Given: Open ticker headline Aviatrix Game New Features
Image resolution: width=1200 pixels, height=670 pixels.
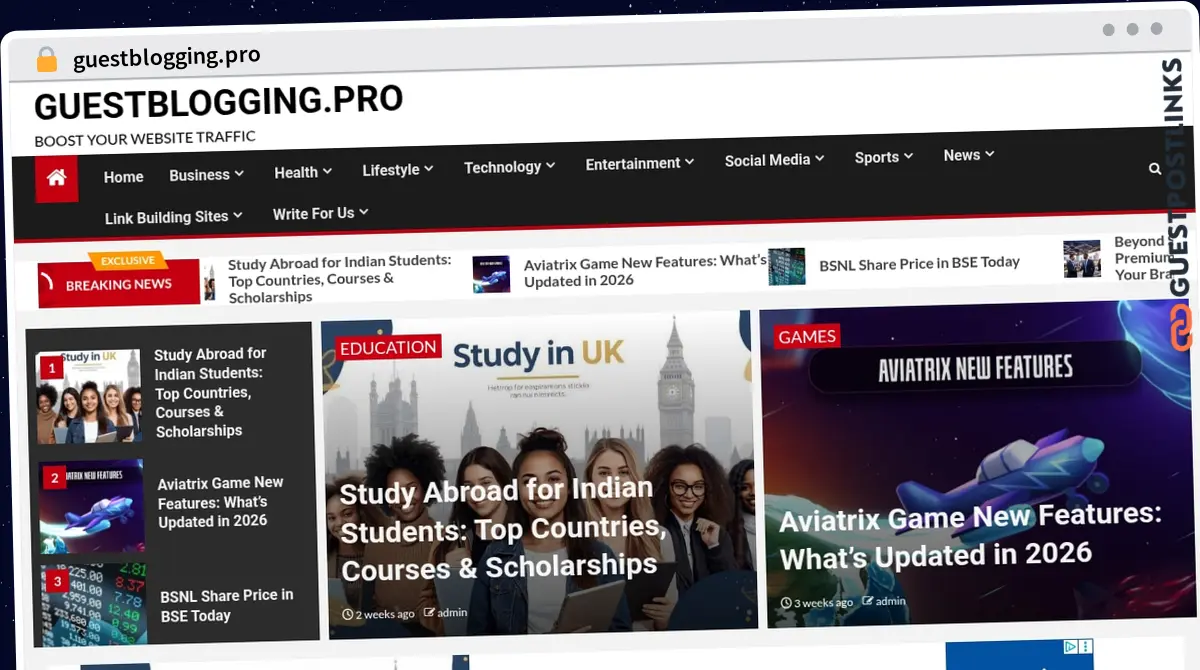Looking at the screenshot, I should 645,270.
